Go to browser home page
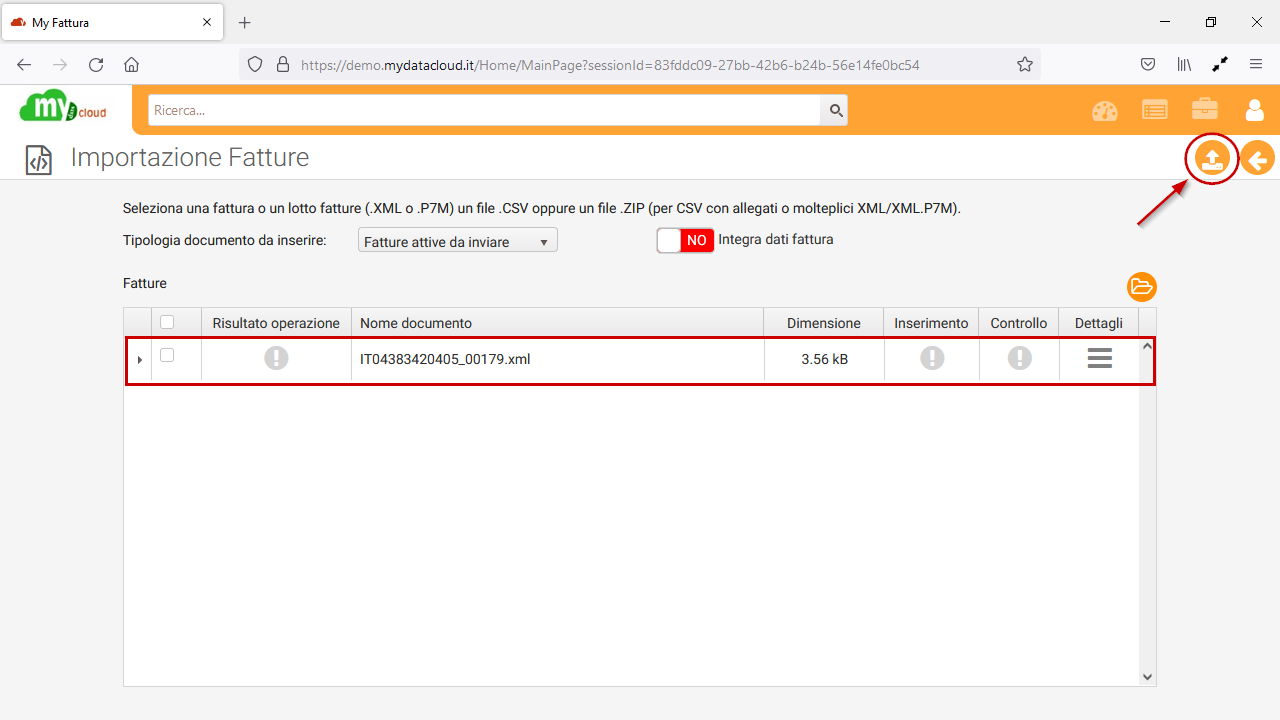 coord(131,65)
